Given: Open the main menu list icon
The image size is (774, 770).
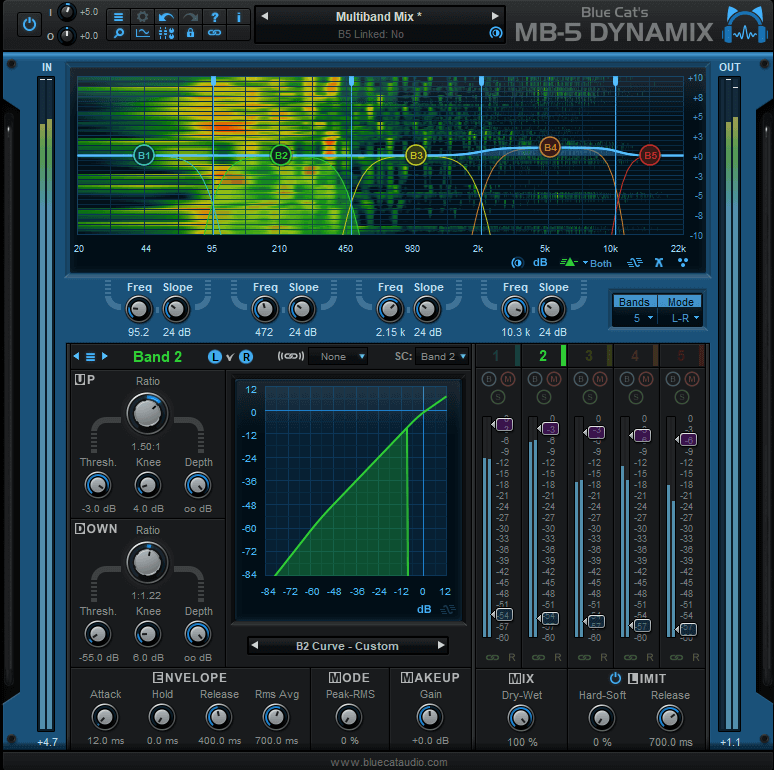Looking at the screenshot, I should (118, 17).
